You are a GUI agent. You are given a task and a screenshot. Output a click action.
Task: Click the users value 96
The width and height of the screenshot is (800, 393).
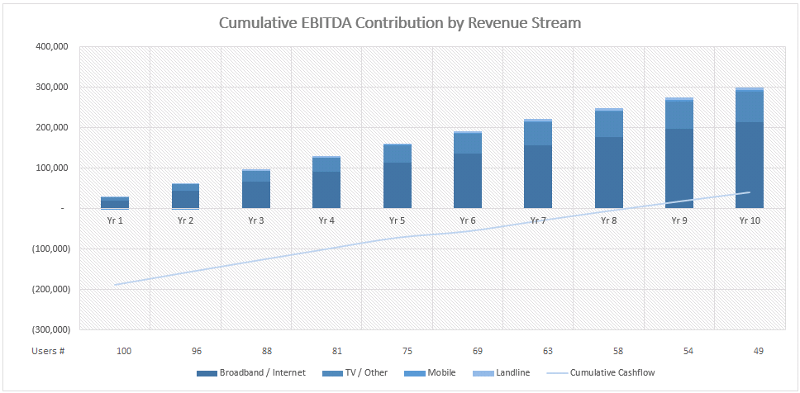click(196, 351)
